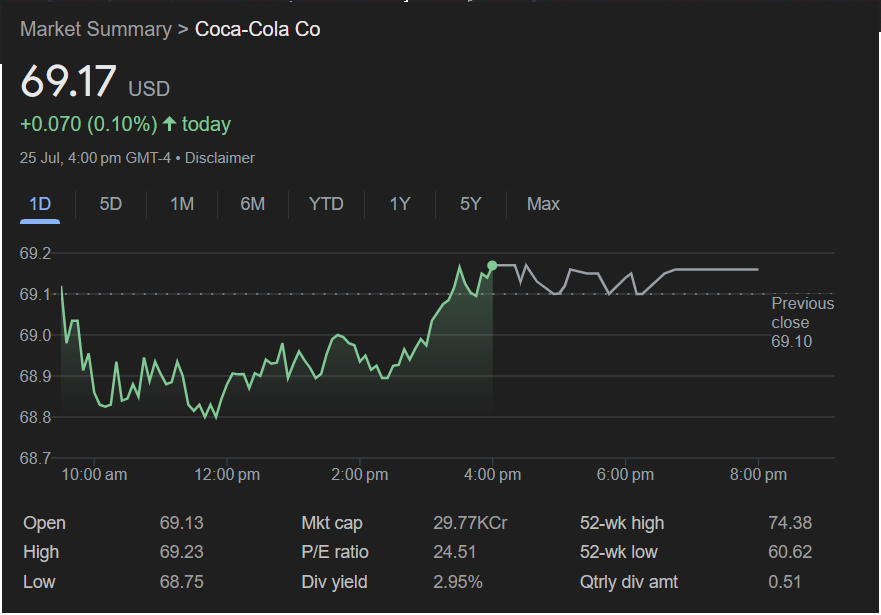Screen dimensions: 881x615
Task: Click the Low value 68.75
Action: (x=181, y=582)
